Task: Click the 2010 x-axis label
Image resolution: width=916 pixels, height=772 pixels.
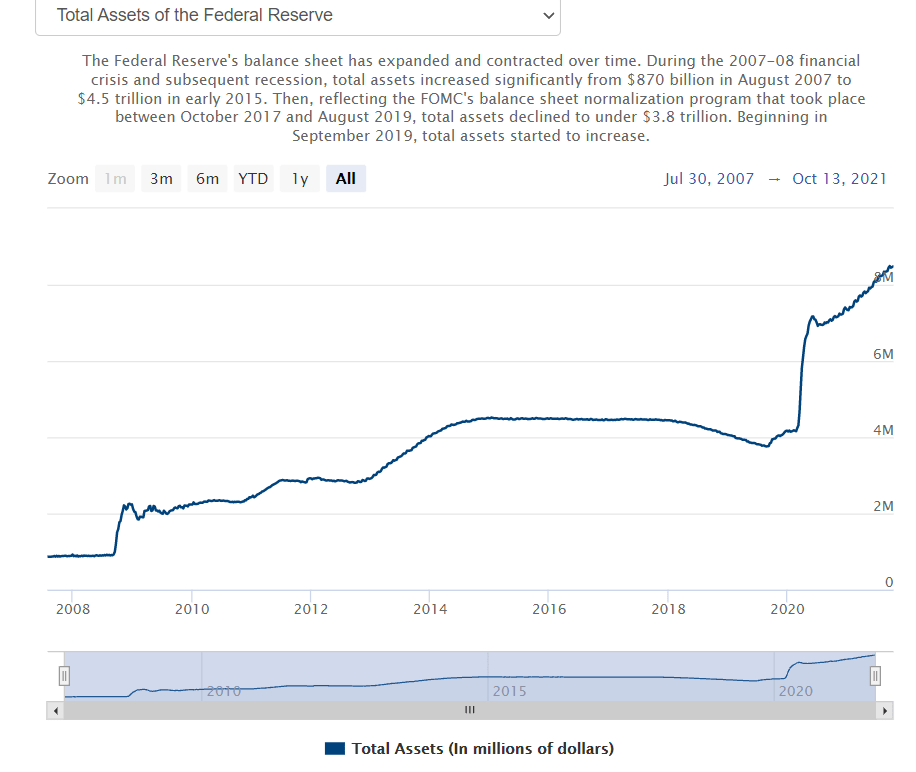Action: point(192,609)
